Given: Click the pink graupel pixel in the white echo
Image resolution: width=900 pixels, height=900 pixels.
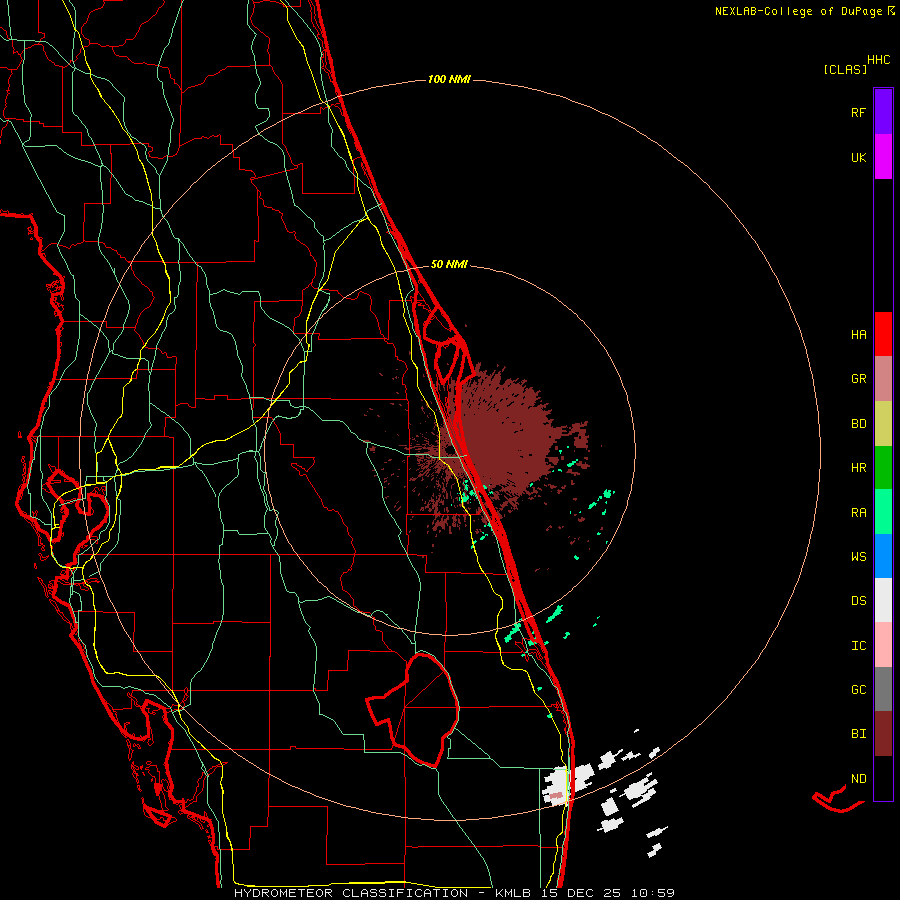Looking at the screenshot, I should (x=556, y=796).
